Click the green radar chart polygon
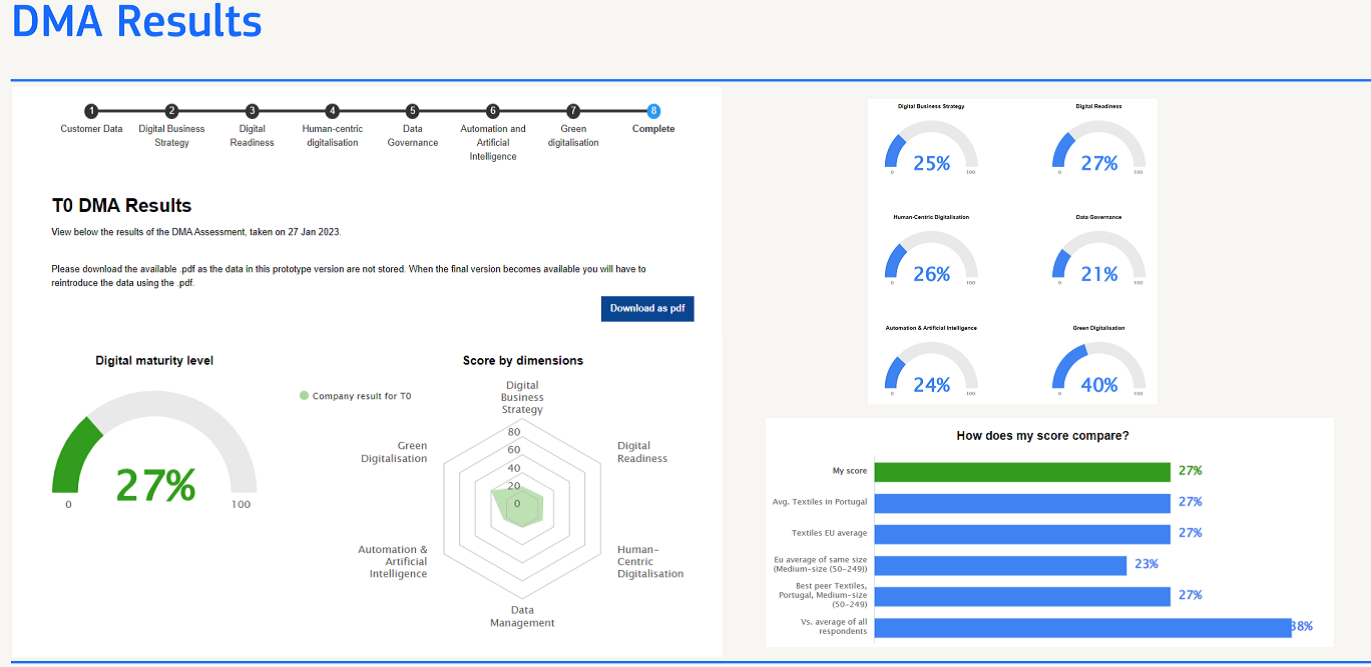This screenshot has height=667, width=1371. click(518, 507)
